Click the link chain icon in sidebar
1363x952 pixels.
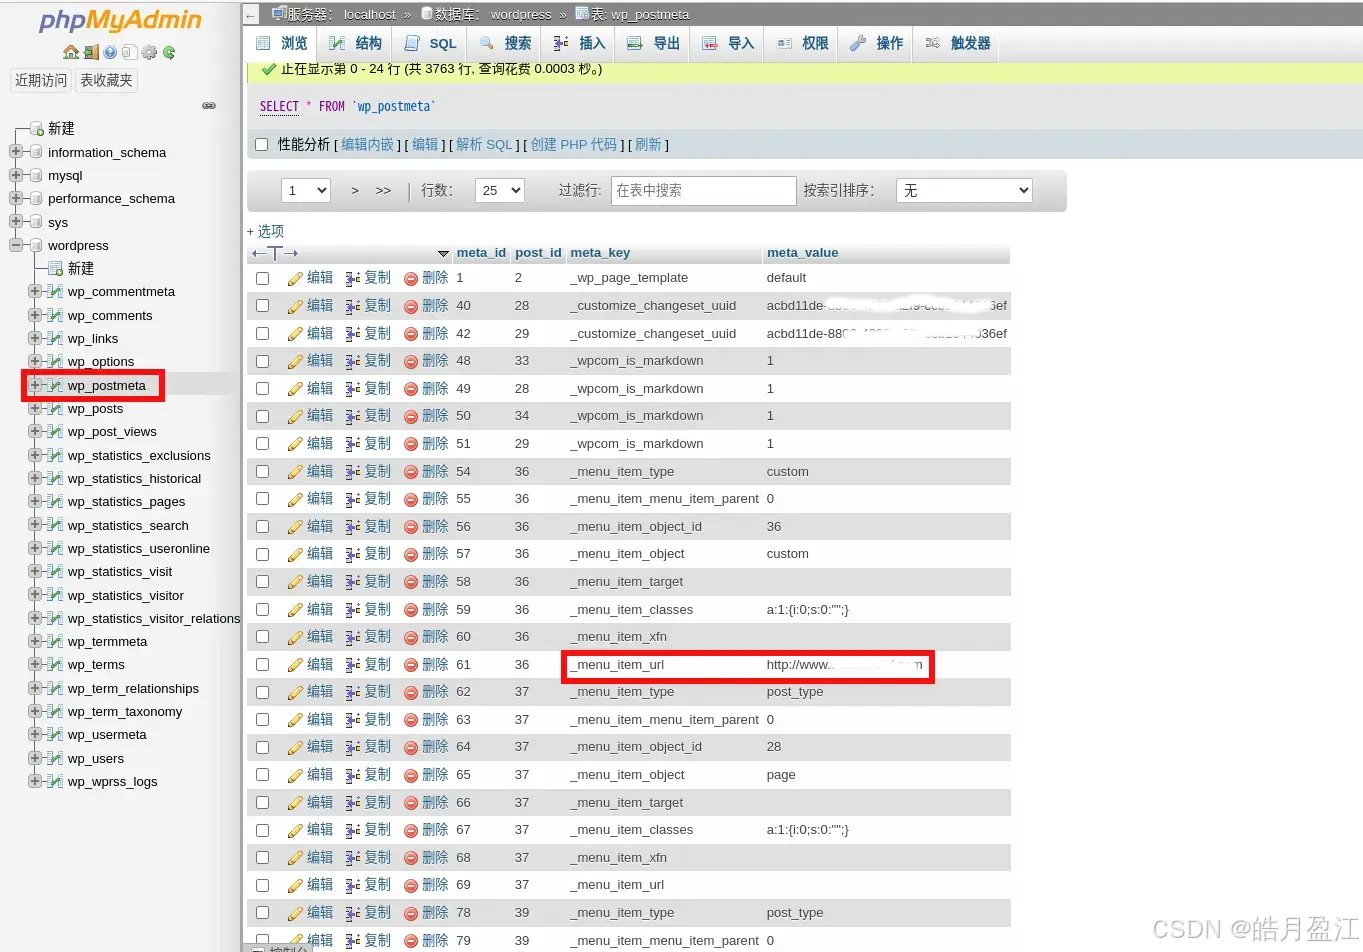pos(209,105)
